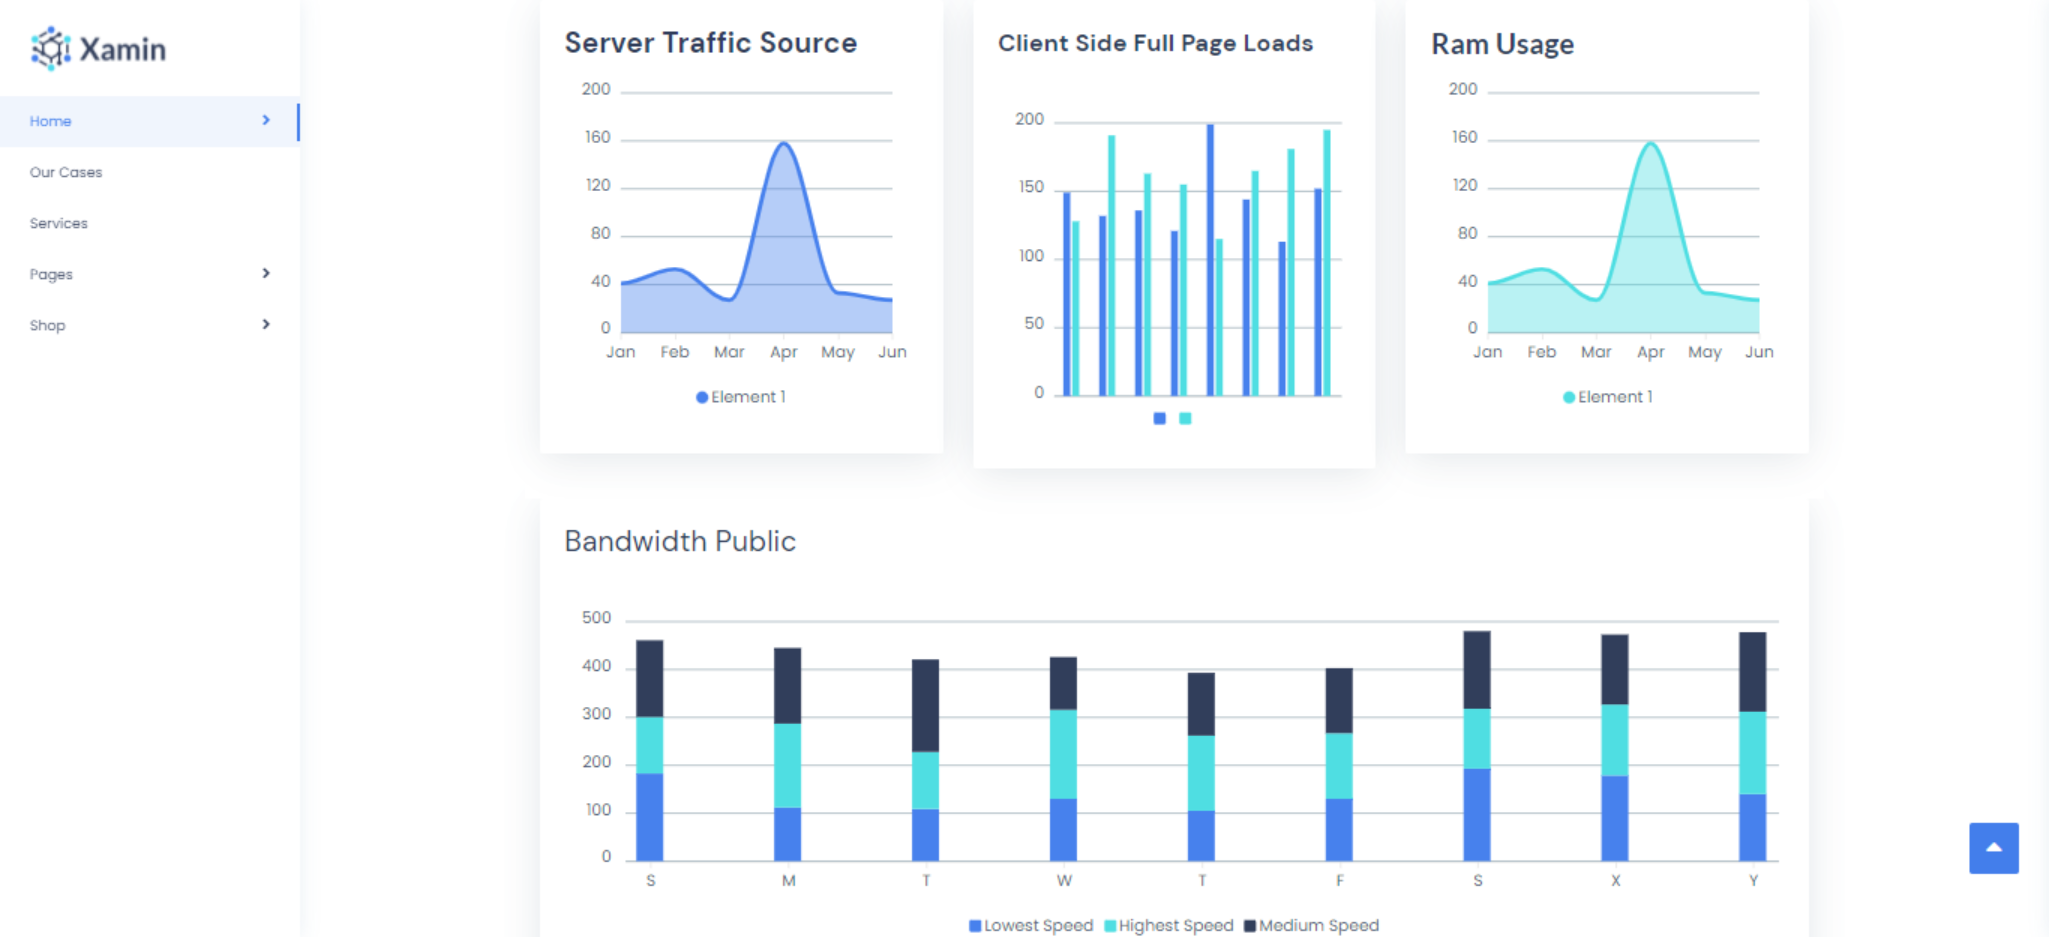Click the W stacked bar in Bandwidth Public
This screenshot has height=937, width=2049.
pos(1063,758)
